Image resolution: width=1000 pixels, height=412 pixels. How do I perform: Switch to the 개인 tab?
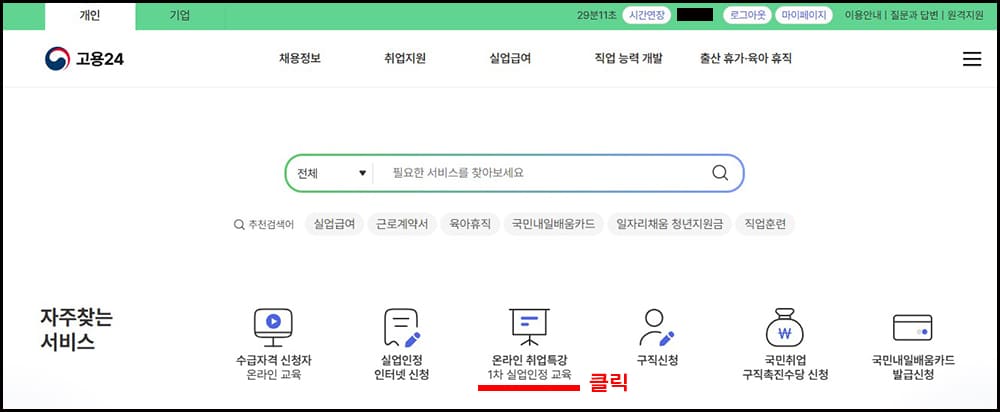90,16
